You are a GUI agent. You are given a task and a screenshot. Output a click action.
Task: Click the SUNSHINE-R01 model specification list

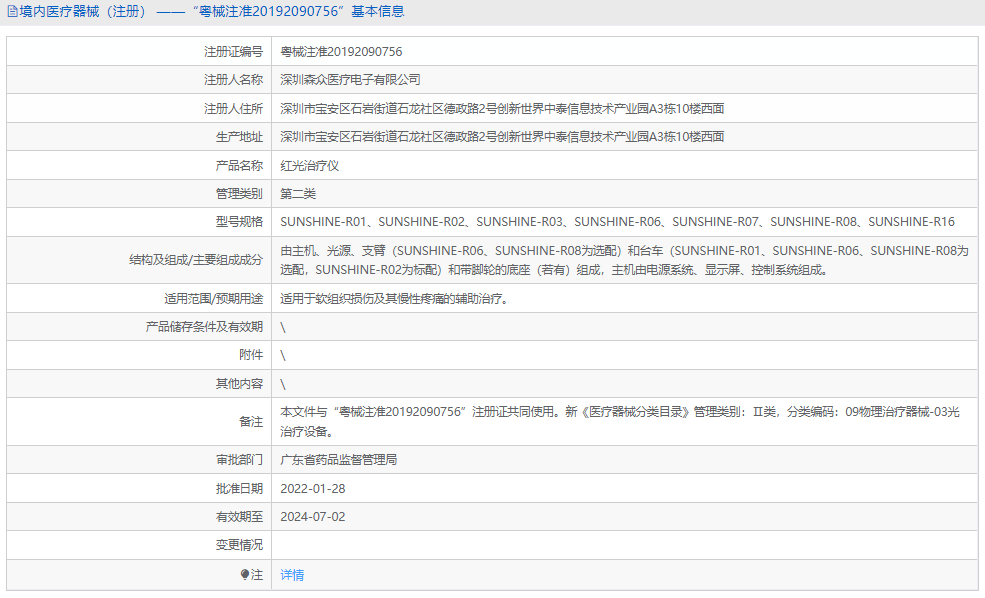tap(618, 222)
